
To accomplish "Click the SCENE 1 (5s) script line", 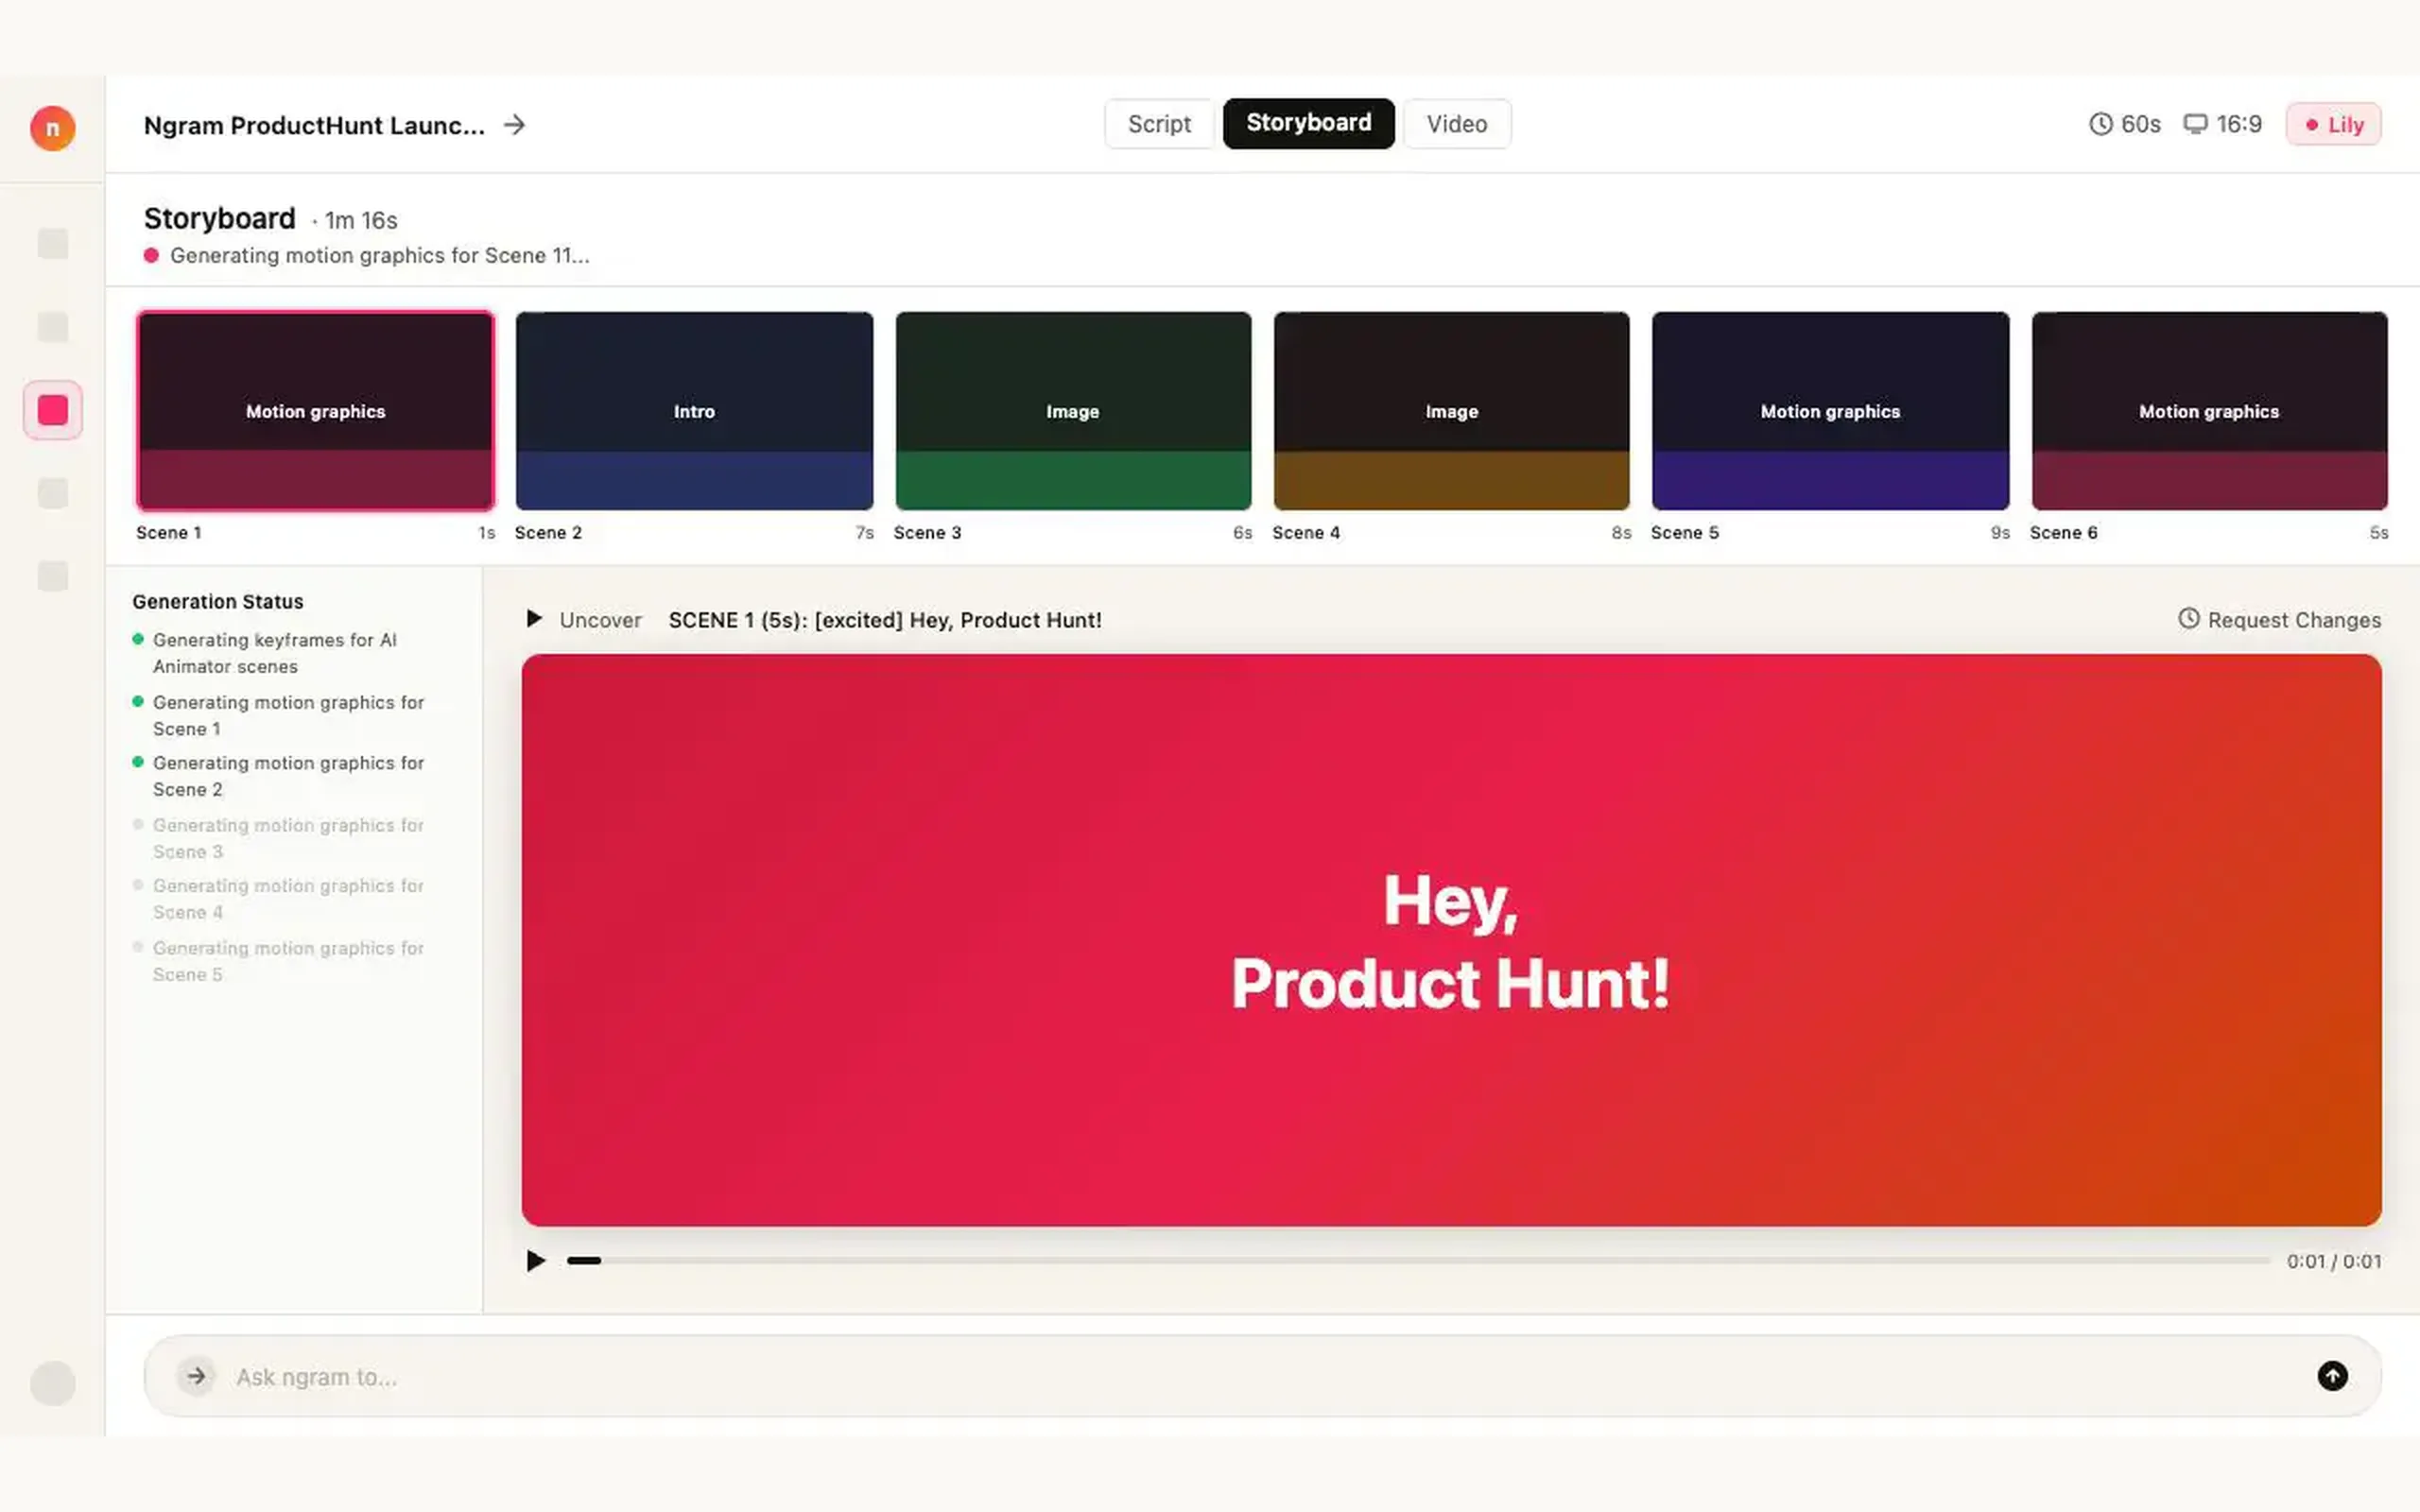I will (x=885, y=620).
